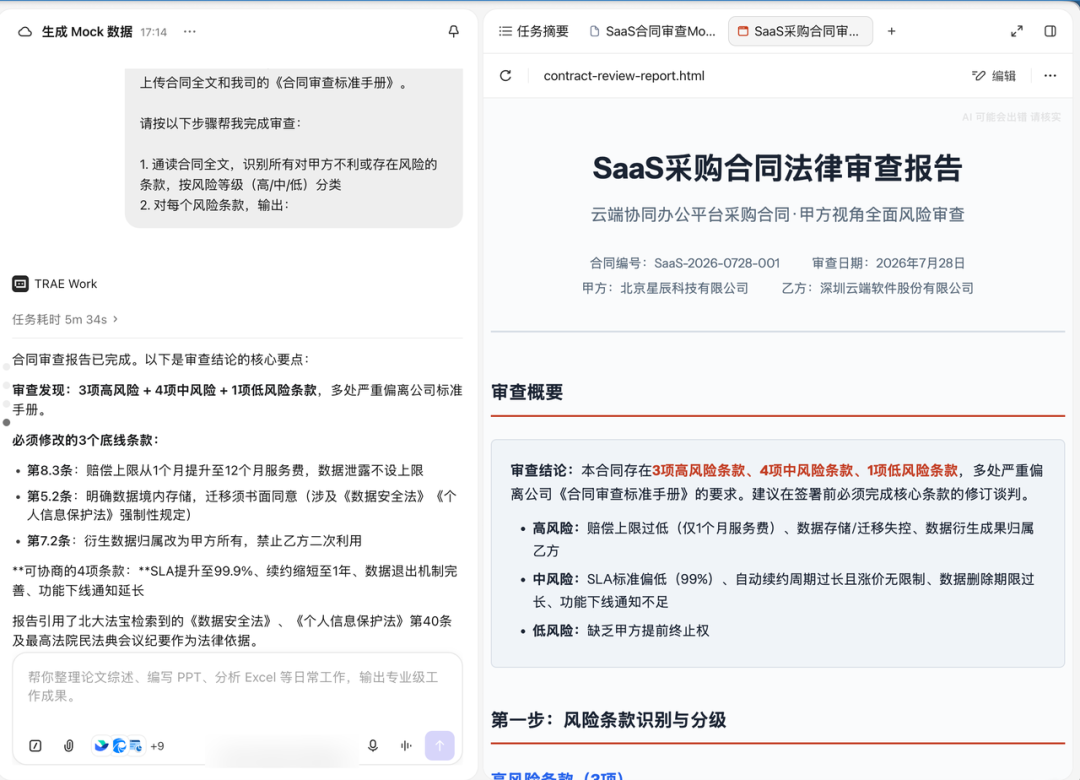Expand the 任务耗时 5m 34s details
Image resolution: width=1080 pixels, height=780 pixels.
coord(65,319)
